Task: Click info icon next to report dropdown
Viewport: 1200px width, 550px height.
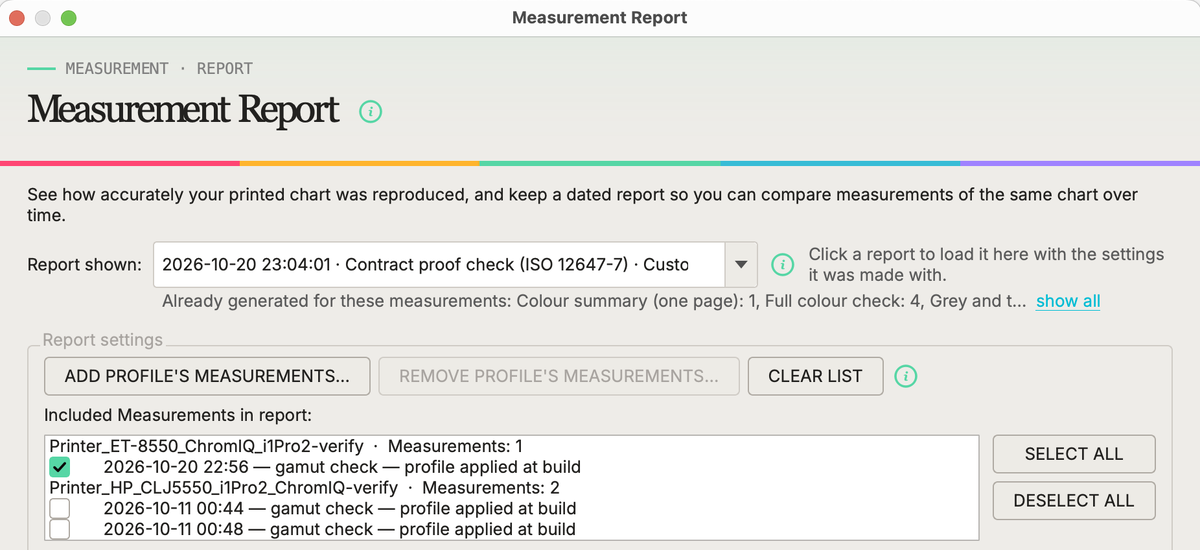Action: point(785,264)
